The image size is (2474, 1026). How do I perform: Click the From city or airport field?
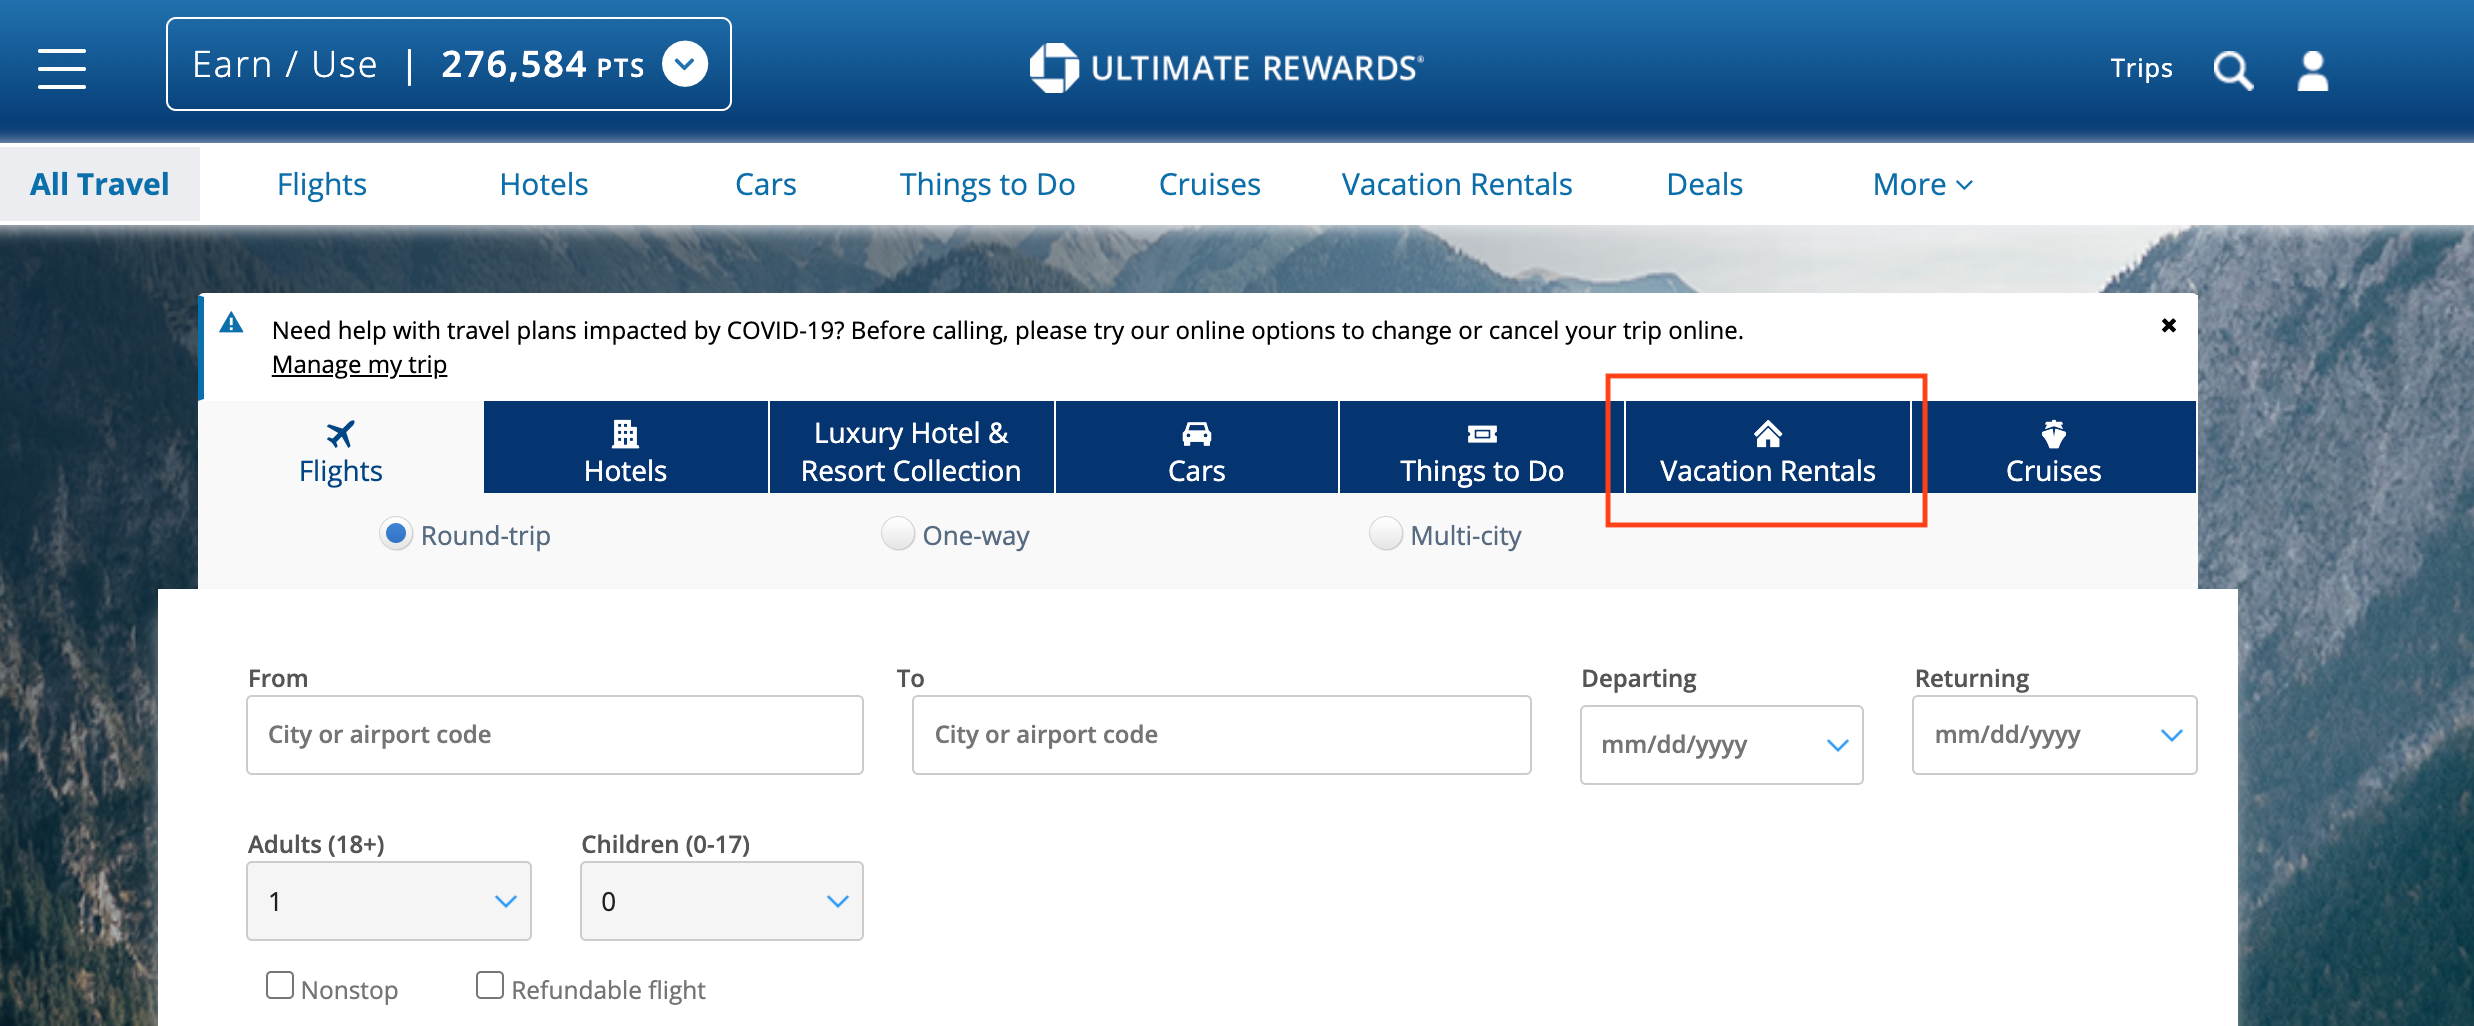[x=555, y=735]
